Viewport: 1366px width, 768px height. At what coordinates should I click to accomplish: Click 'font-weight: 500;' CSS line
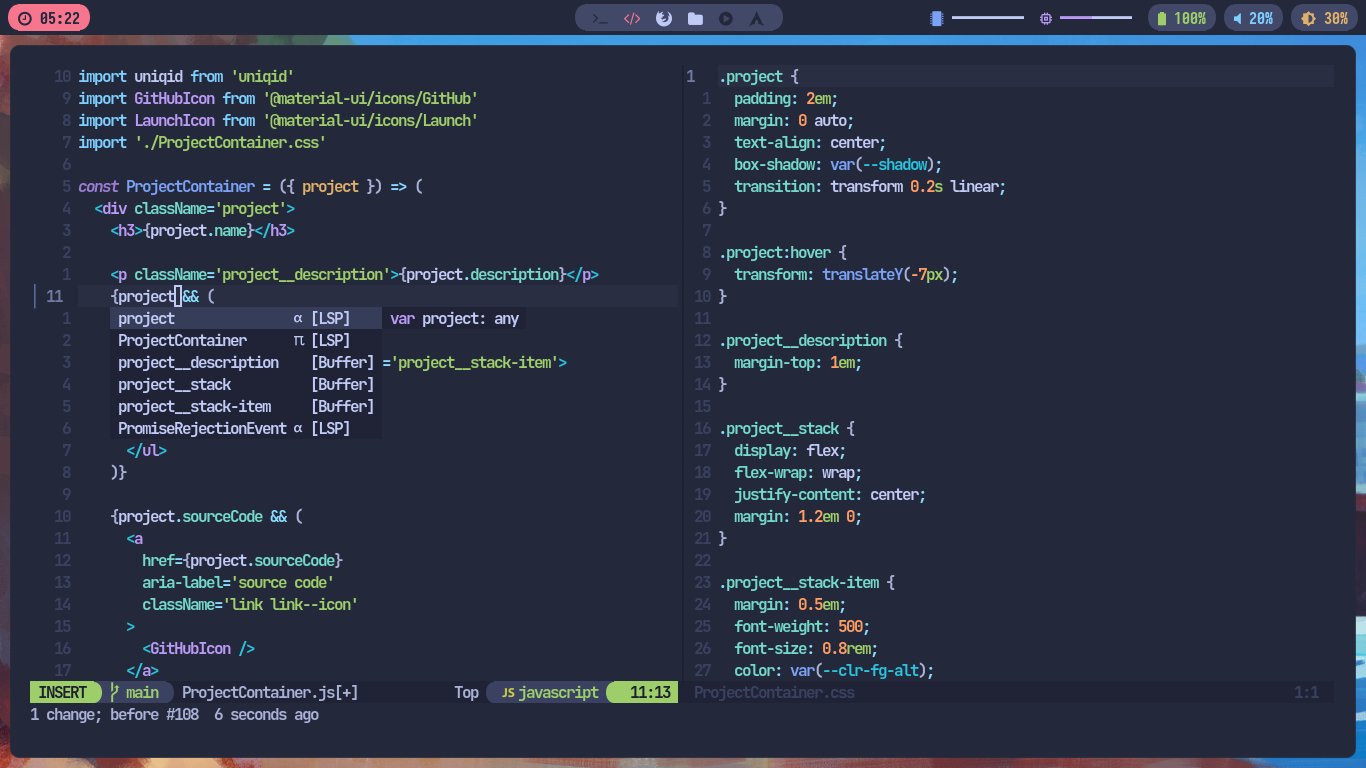click(802, 626)
